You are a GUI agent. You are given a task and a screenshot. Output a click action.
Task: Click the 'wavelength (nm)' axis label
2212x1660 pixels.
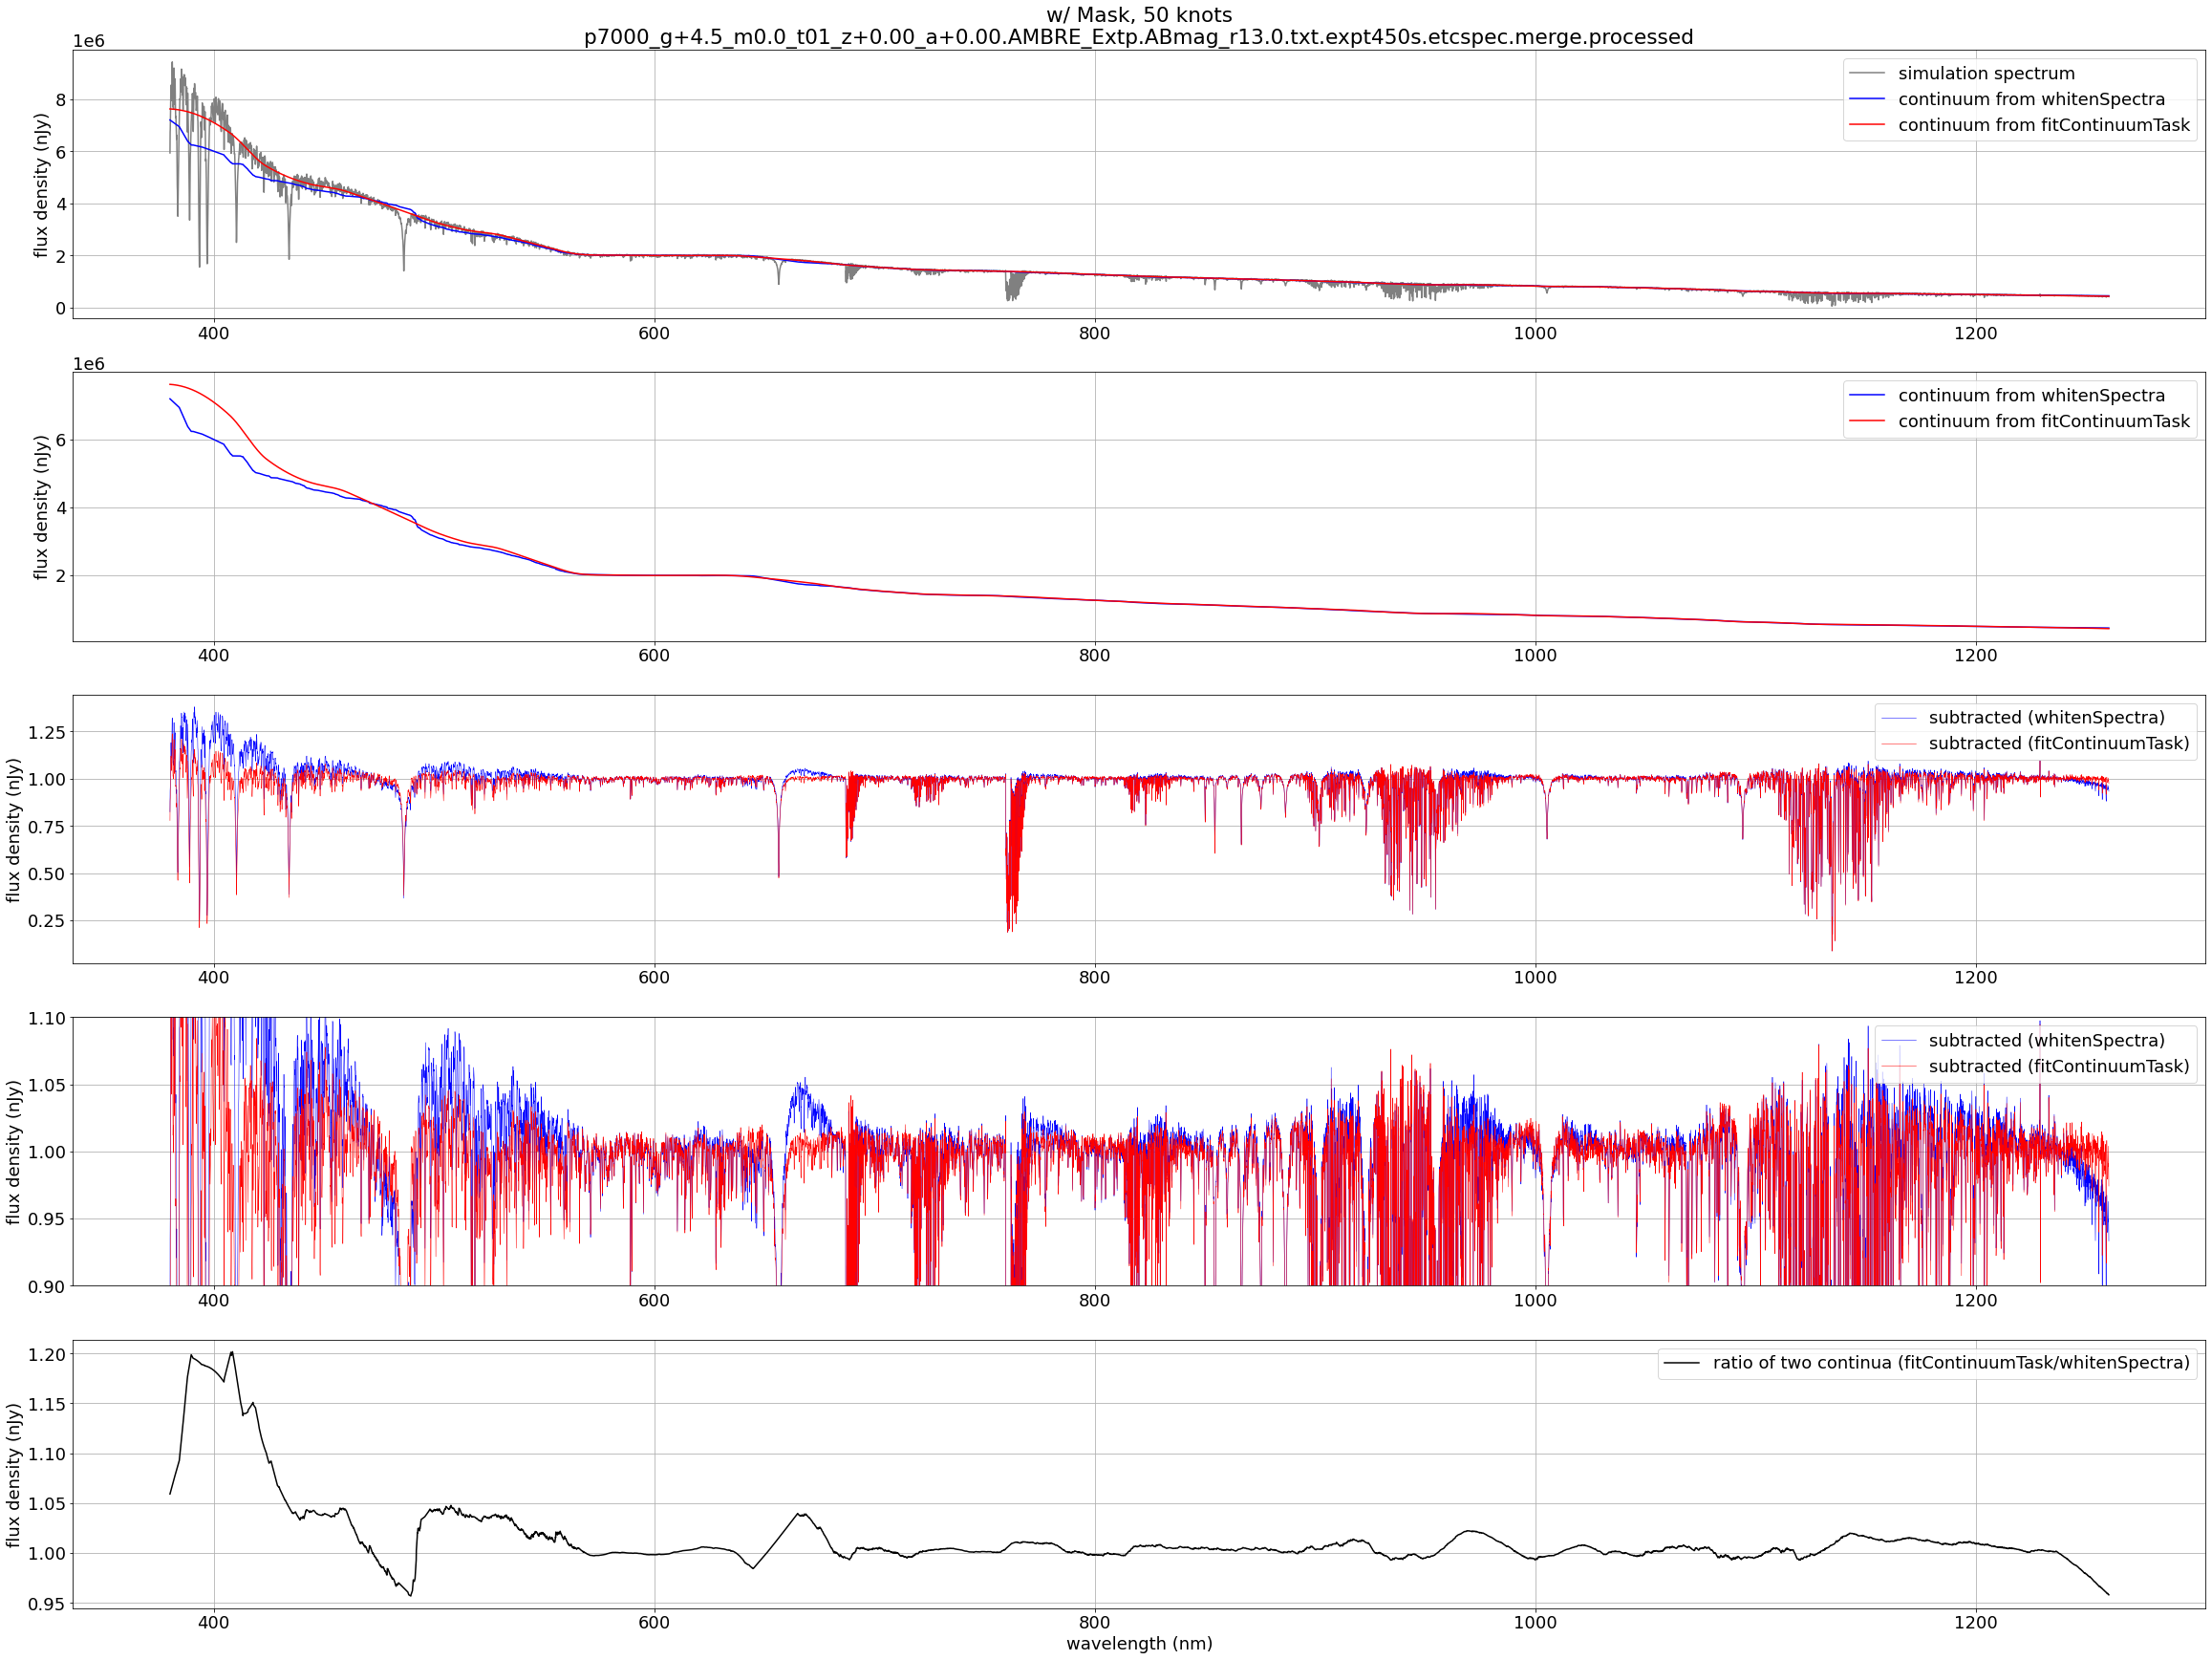tap(1138, 1643)
